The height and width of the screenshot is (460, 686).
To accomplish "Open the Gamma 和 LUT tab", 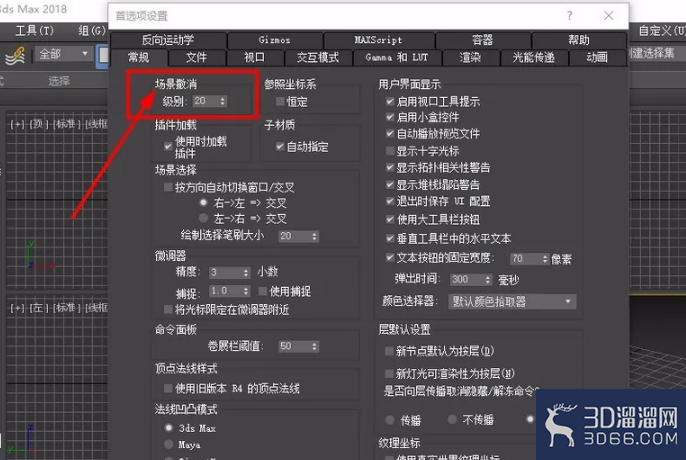I will [x=397, y=57].
